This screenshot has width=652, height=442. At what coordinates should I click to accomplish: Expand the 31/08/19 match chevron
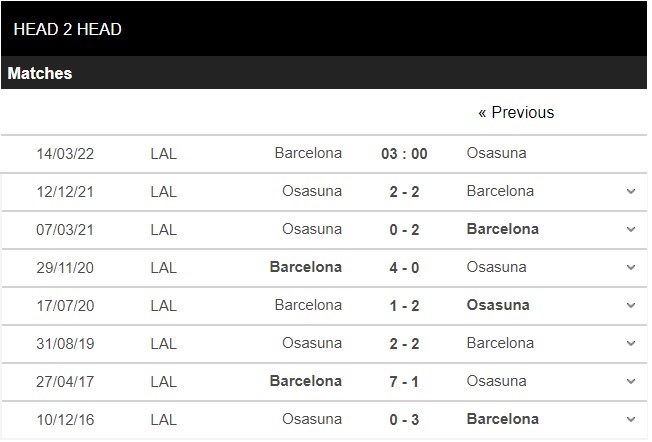[630, 343]
